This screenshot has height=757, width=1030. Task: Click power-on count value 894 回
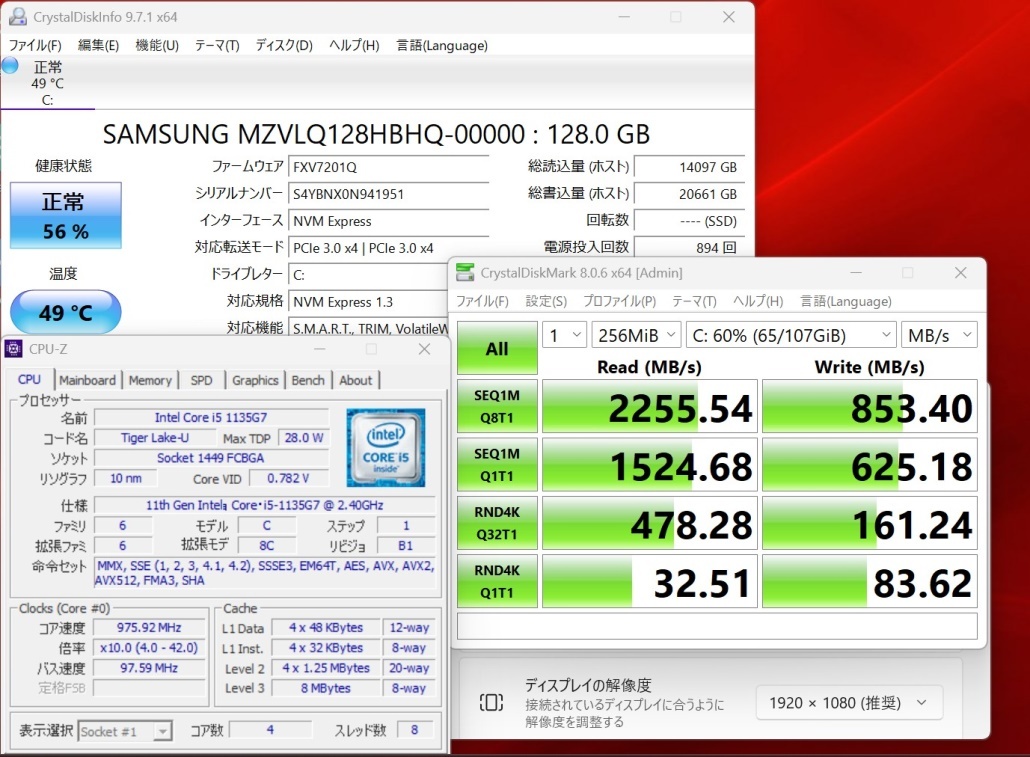[x=689, y=248]
